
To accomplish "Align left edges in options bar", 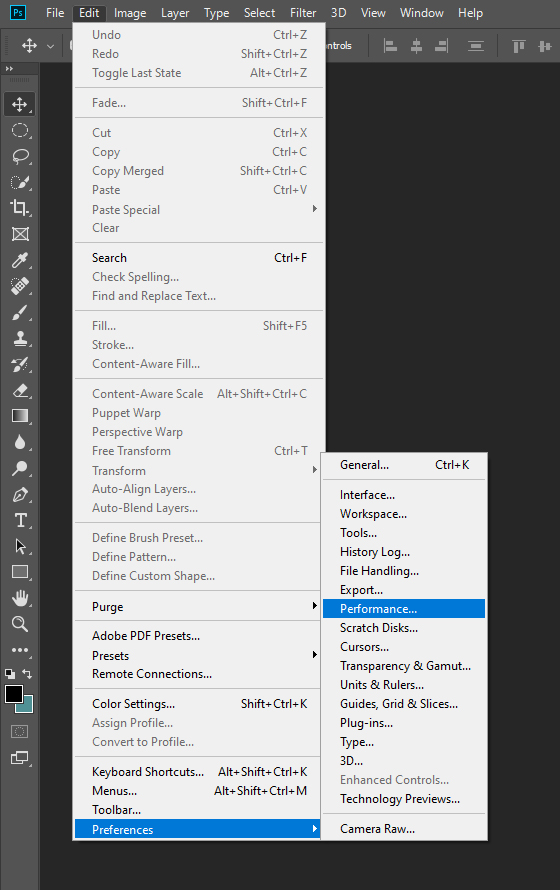I will click(390, 46).
